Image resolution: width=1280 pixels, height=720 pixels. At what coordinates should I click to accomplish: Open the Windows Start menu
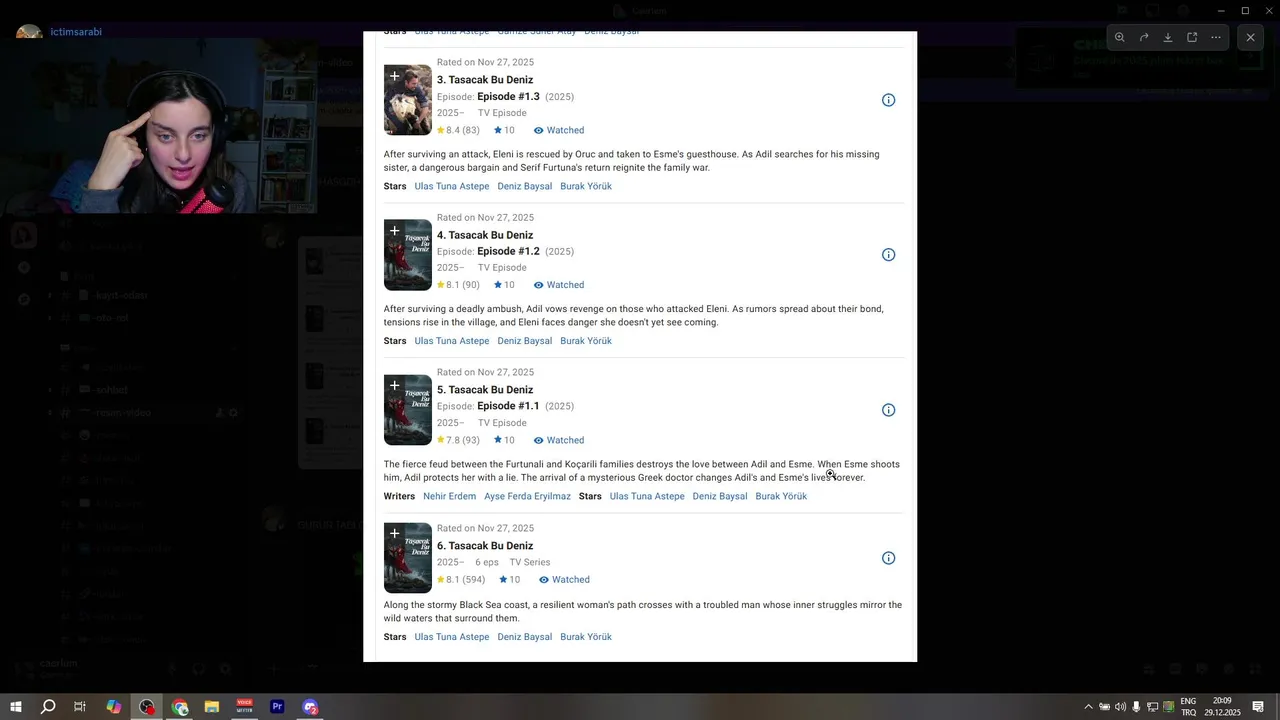click(x=16, y=707)
